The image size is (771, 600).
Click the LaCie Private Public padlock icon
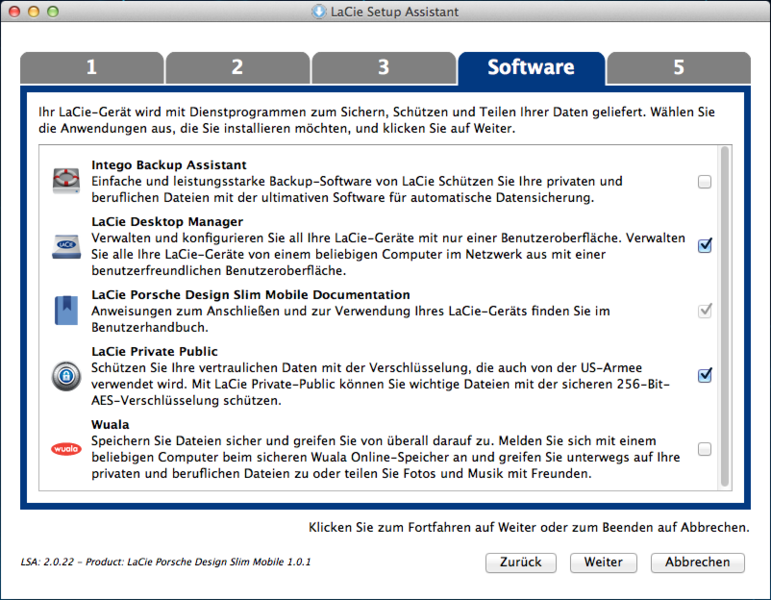[66, 376]
